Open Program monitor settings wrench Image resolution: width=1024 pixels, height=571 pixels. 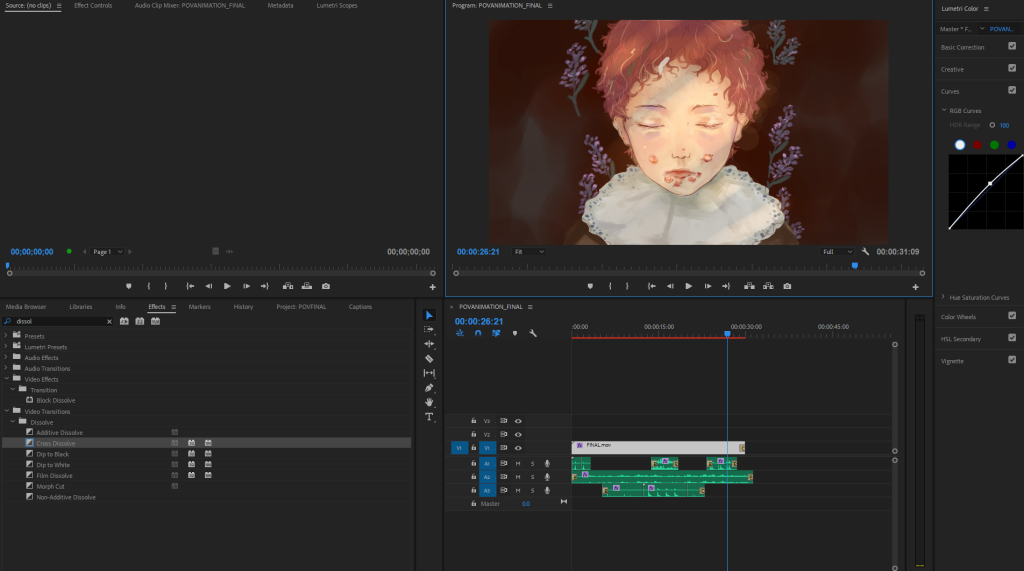click(865, 252)
